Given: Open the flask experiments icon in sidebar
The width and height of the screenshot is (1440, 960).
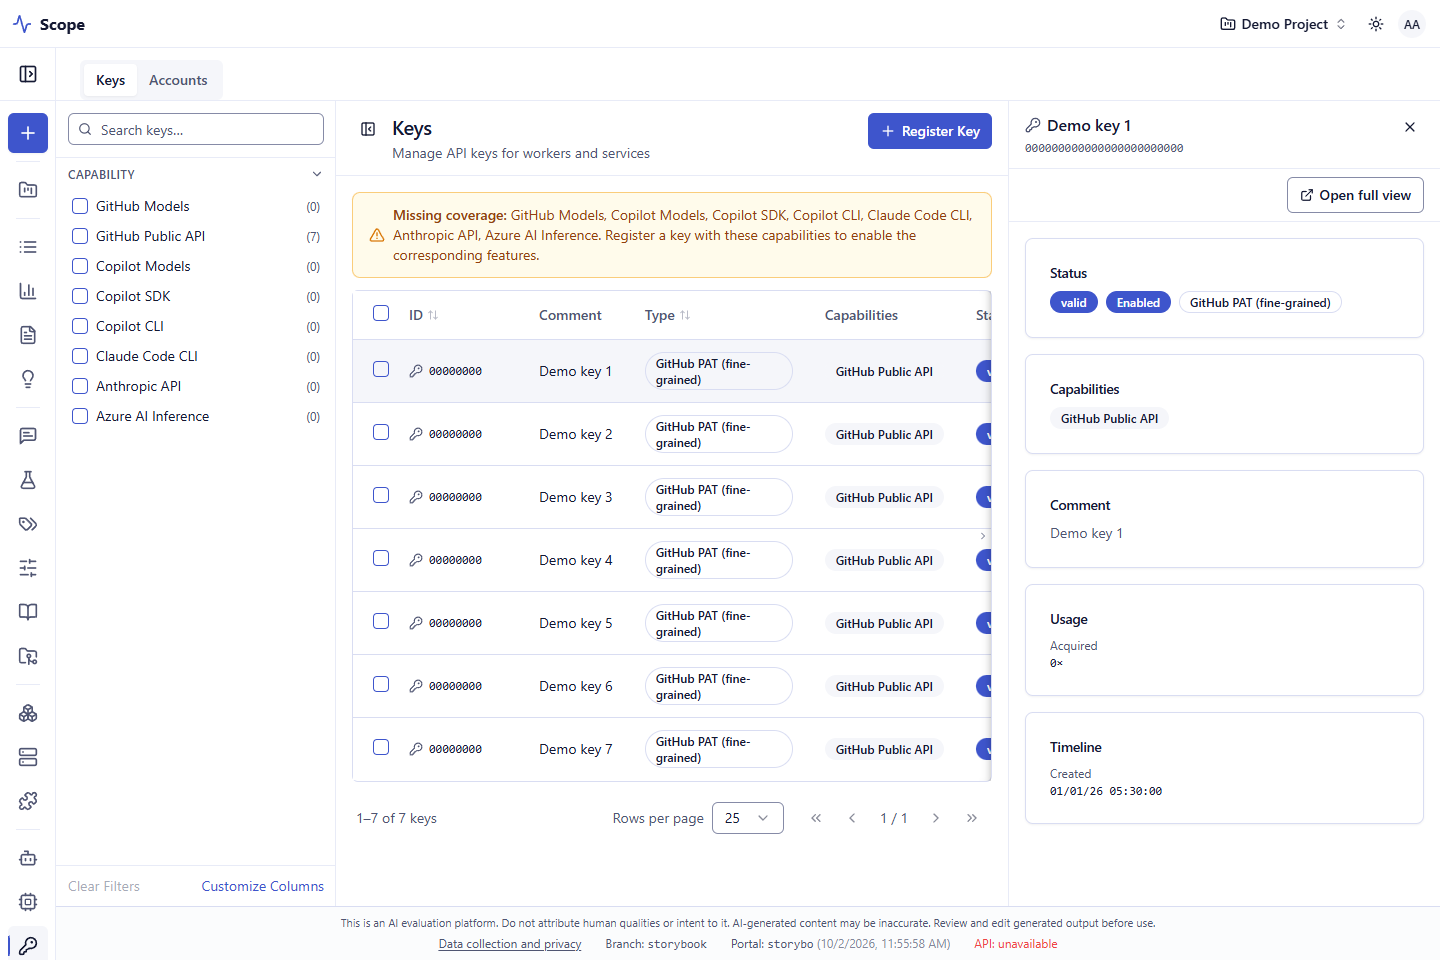Looking at the screenshot, I should 28,480.
